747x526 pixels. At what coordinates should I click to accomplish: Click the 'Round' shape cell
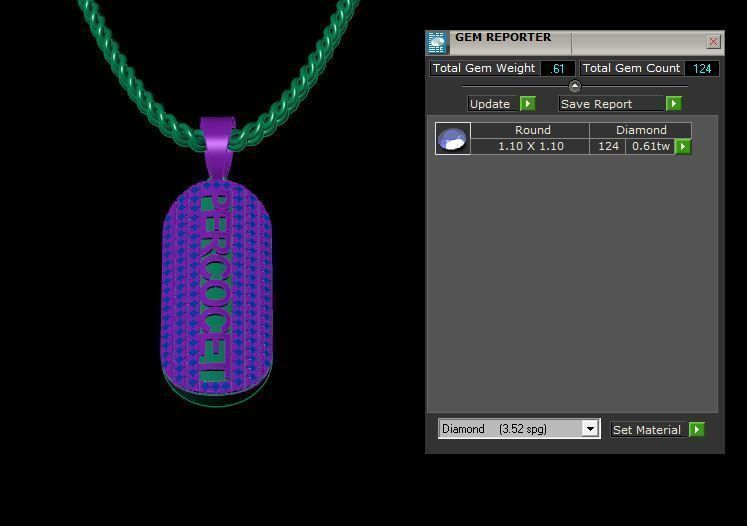530,130
